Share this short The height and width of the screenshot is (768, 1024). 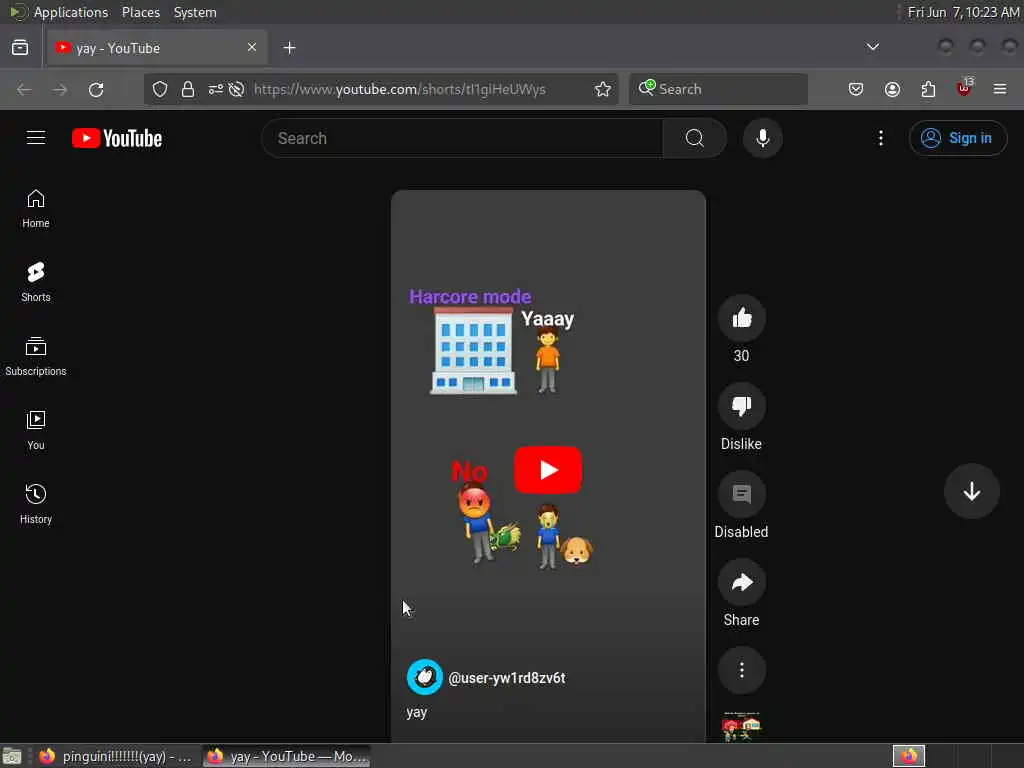point(741,583)
